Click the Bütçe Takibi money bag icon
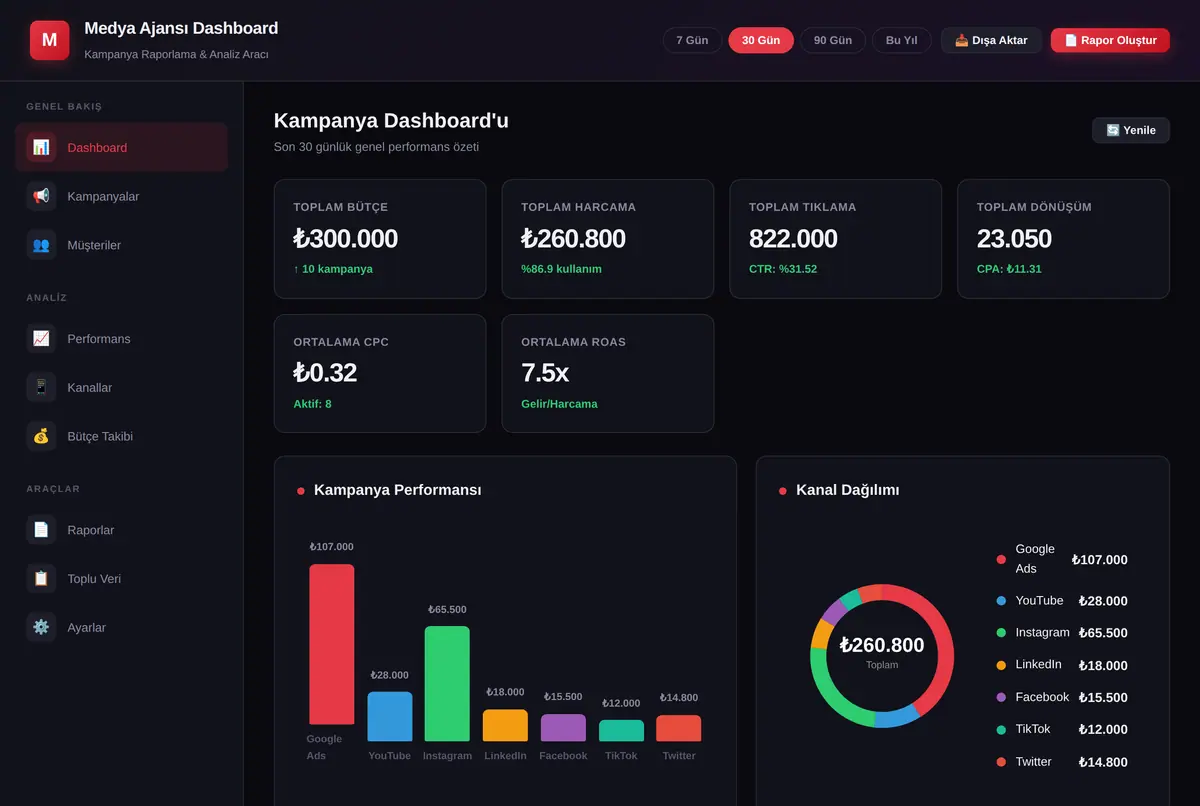 point(41,436)
